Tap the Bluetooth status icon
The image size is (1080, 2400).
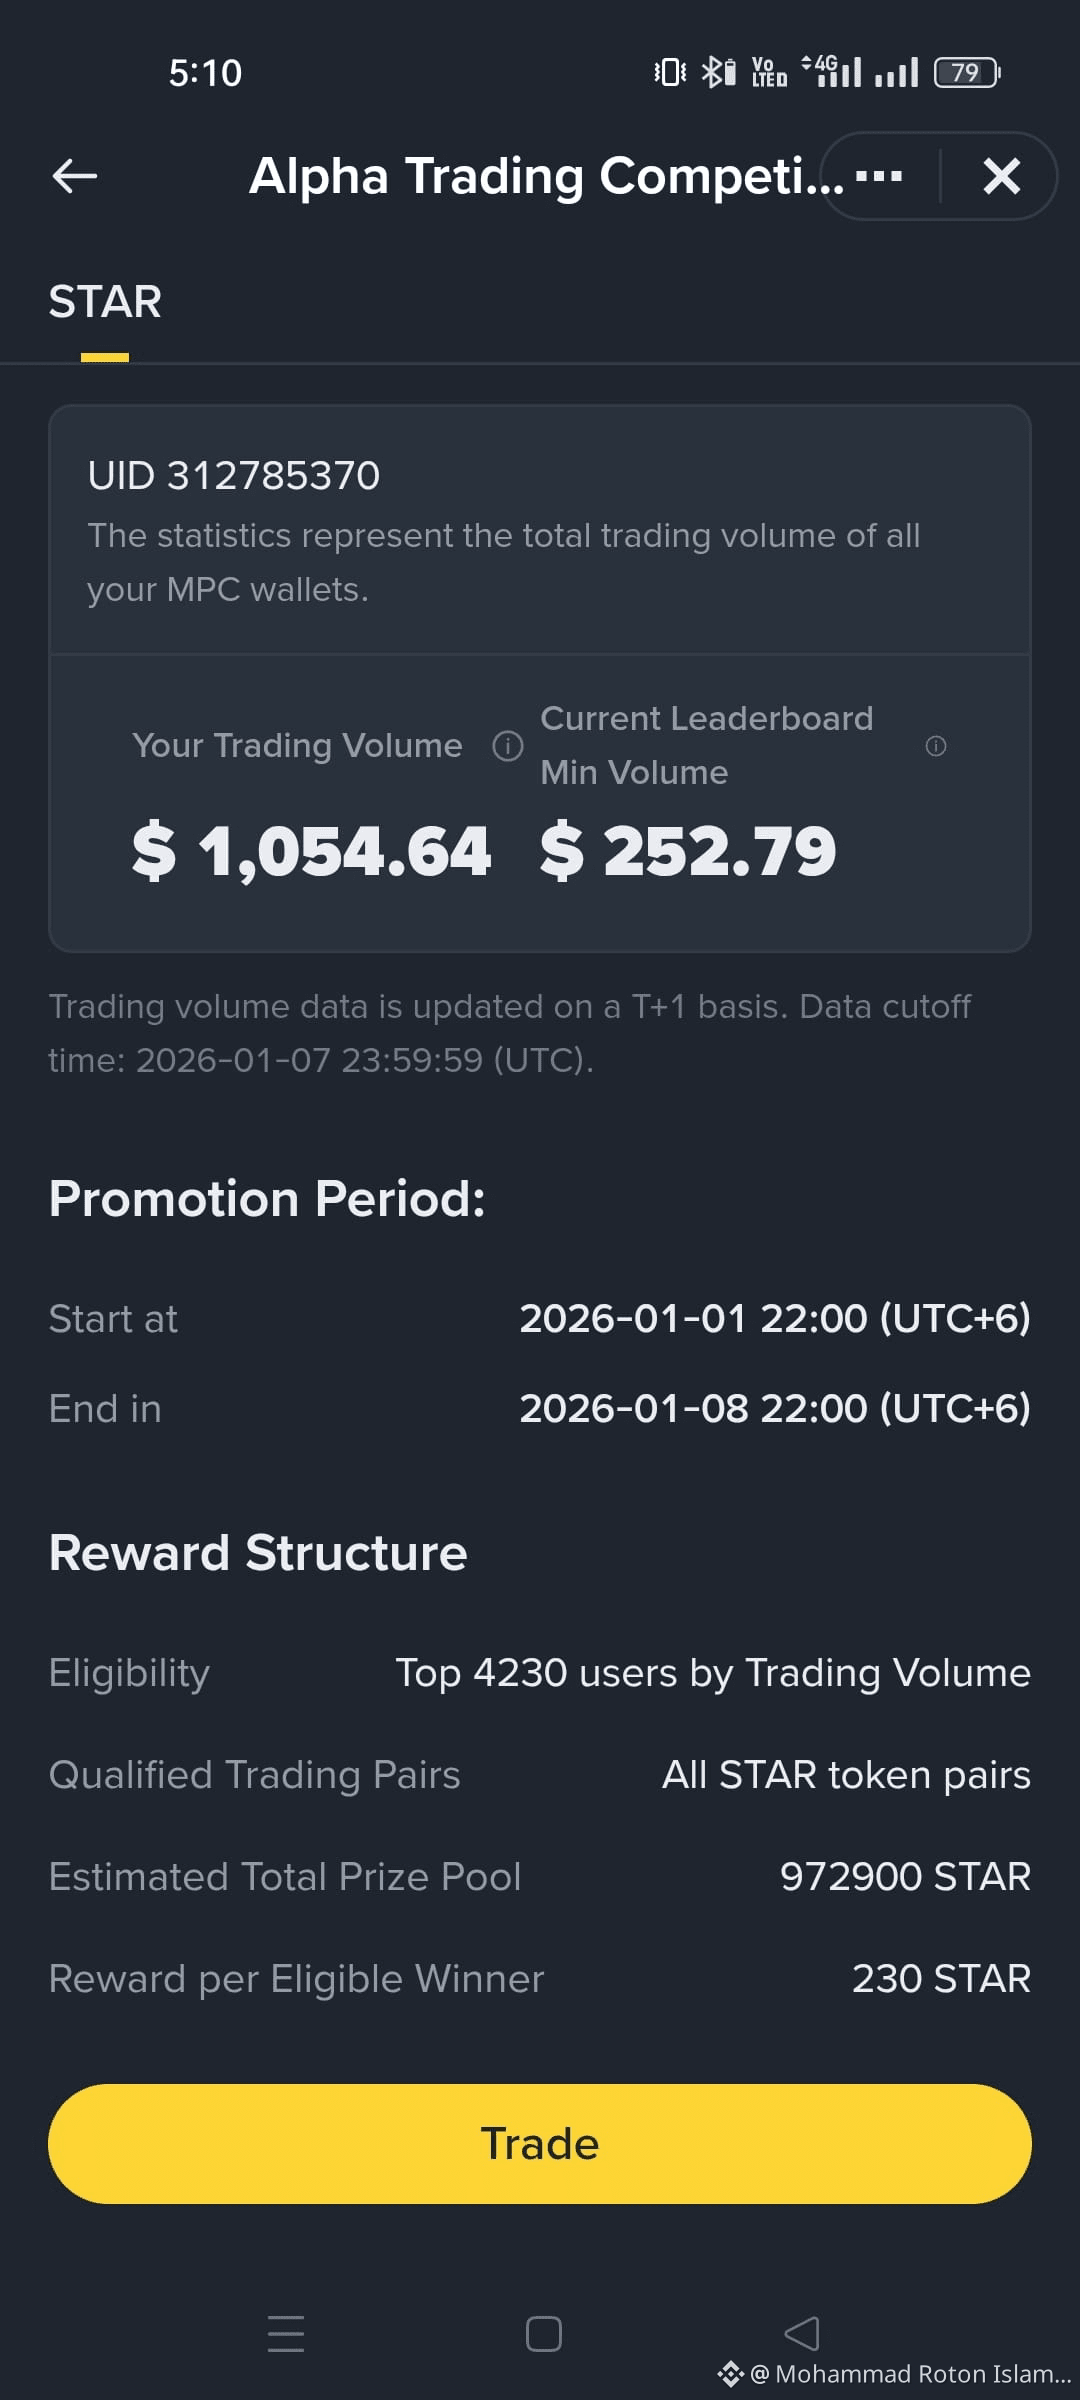[718, 72]
